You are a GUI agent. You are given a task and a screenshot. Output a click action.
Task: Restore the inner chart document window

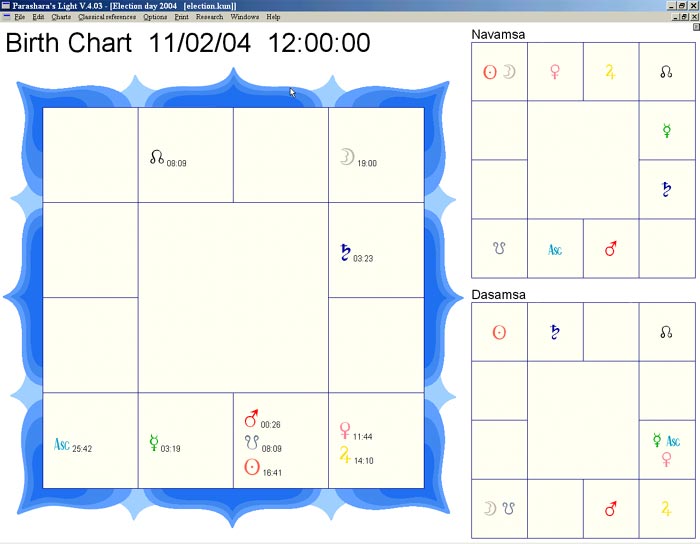click(685, 17)
